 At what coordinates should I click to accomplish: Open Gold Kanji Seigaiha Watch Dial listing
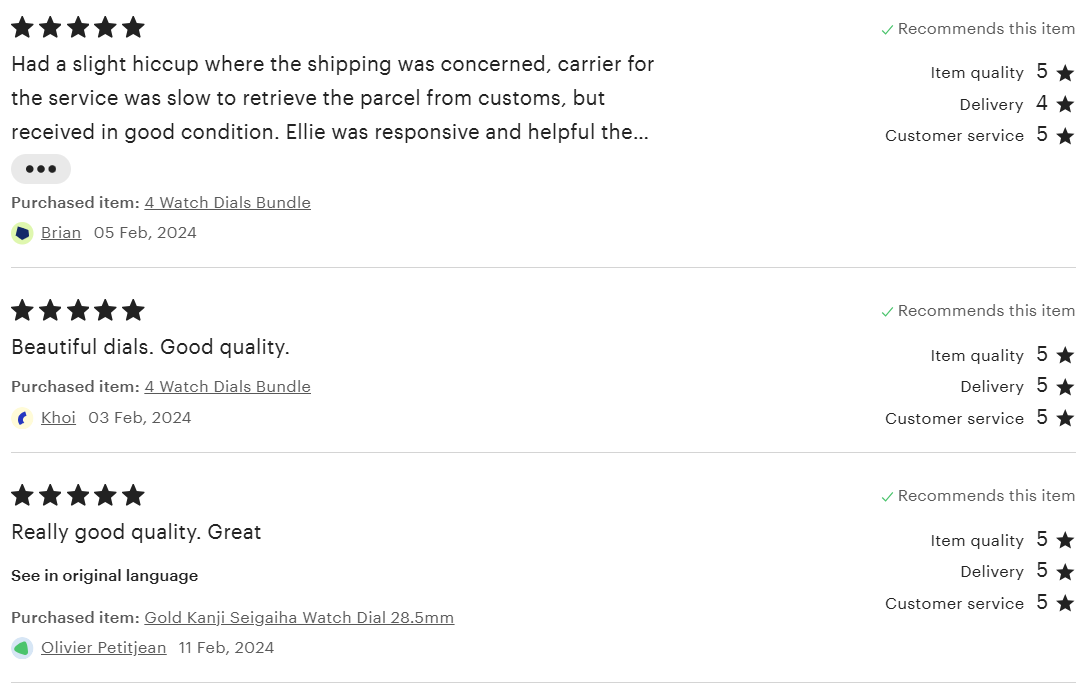pos(299,618)
